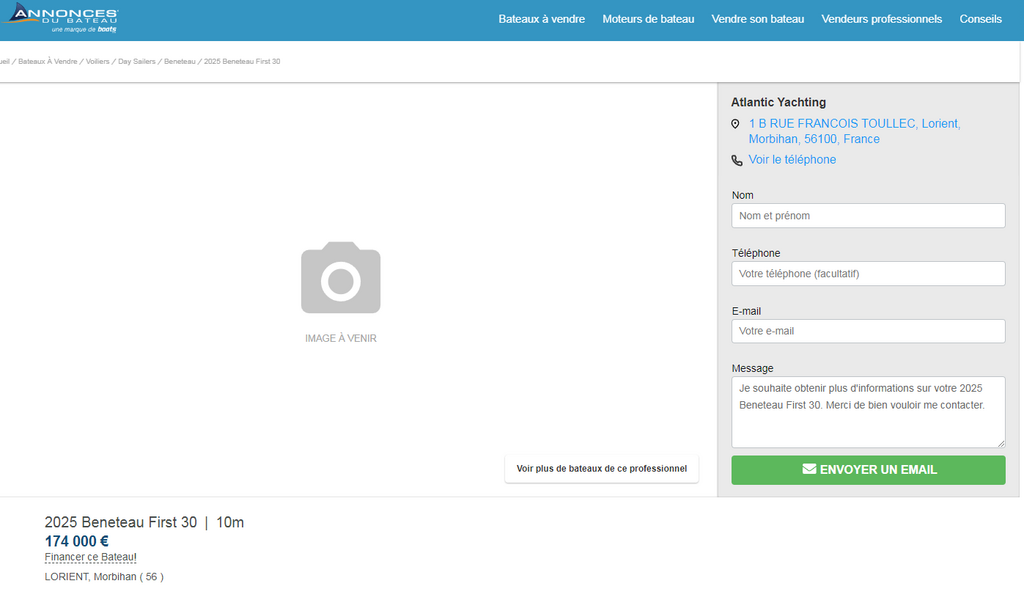Reveal seller phone via Voir le téléphone
The image size is (1024, 600).
(x=792, y=160)
